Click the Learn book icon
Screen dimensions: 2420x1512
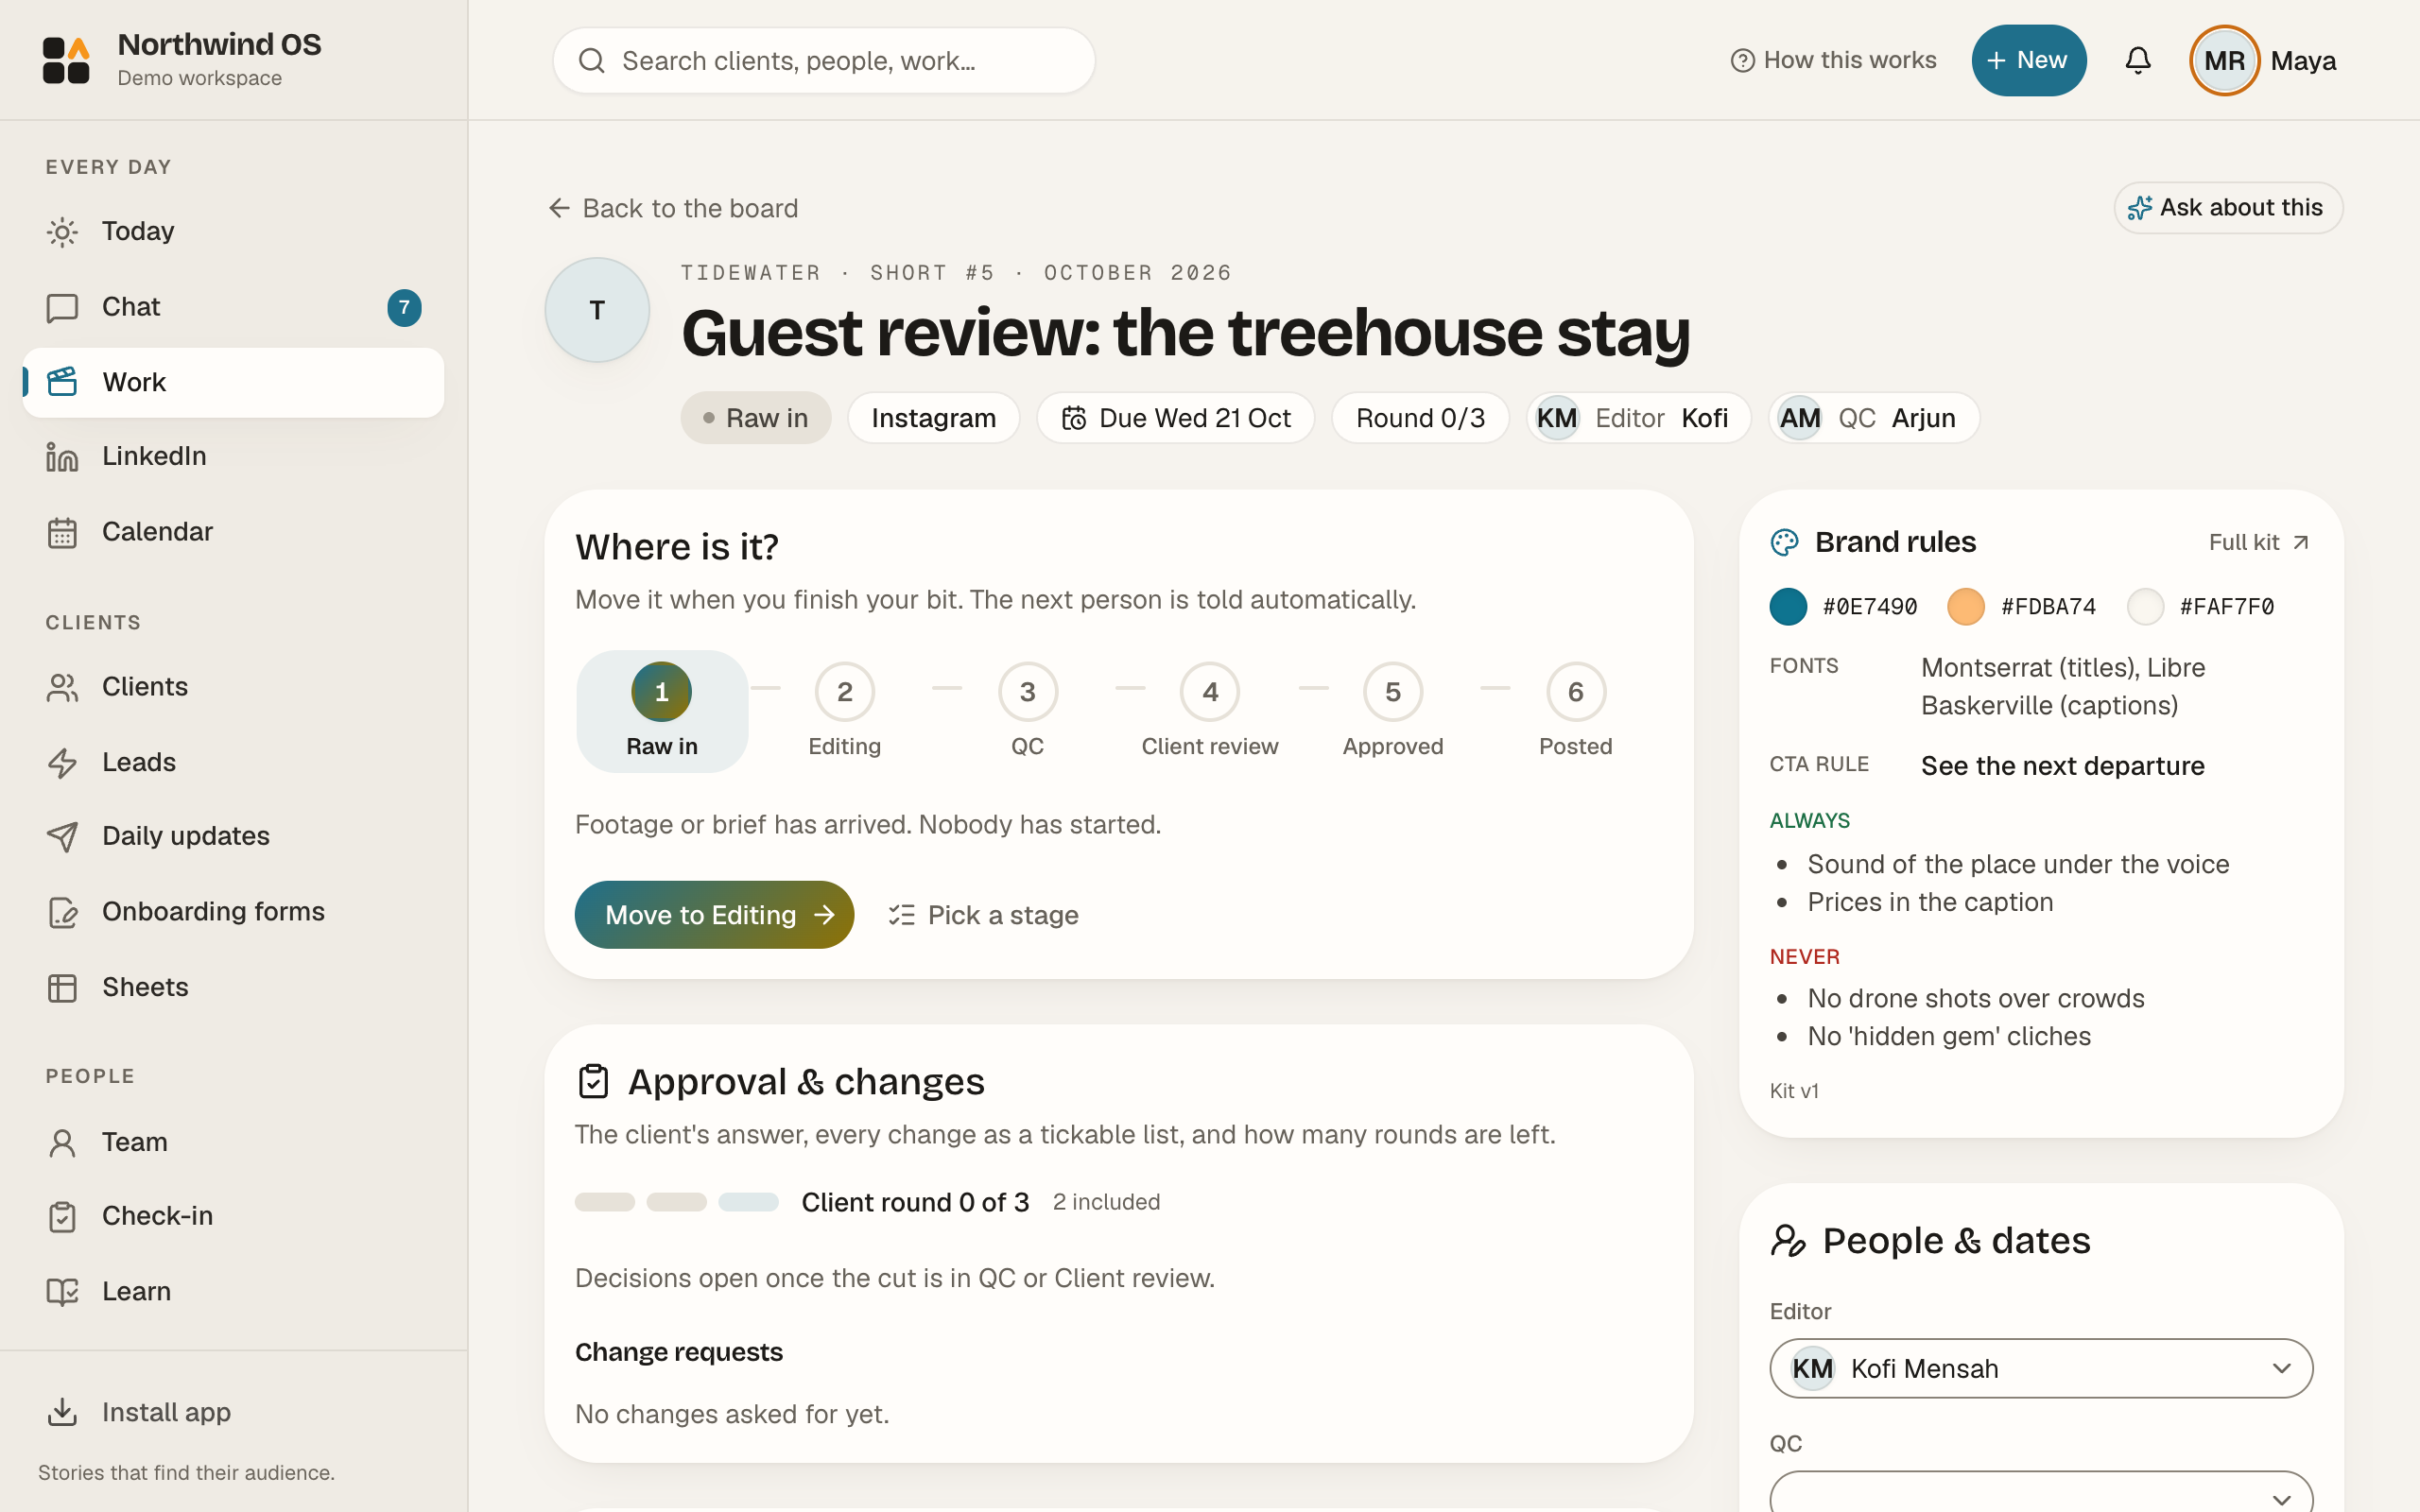point(62,1292)
